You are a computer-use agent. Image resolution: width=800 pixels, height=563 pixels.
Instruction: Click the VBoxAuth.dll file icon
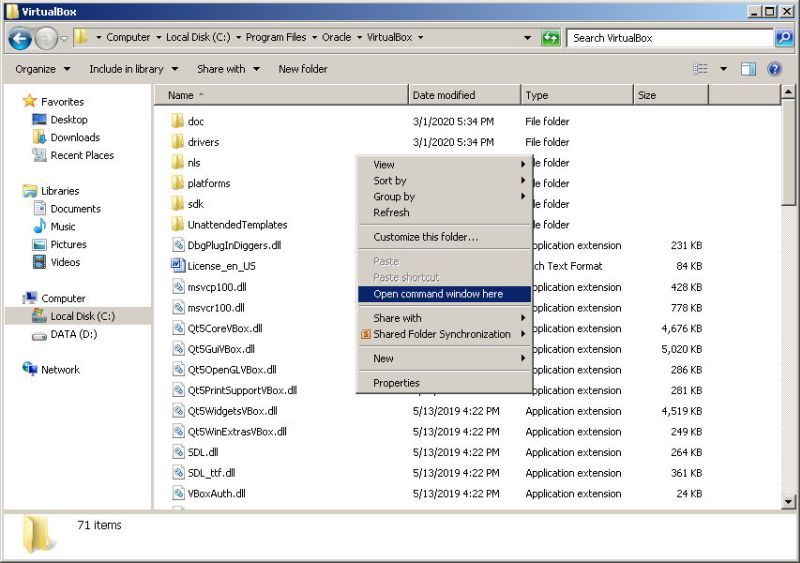pyautogui.click(x=178, y=493)
